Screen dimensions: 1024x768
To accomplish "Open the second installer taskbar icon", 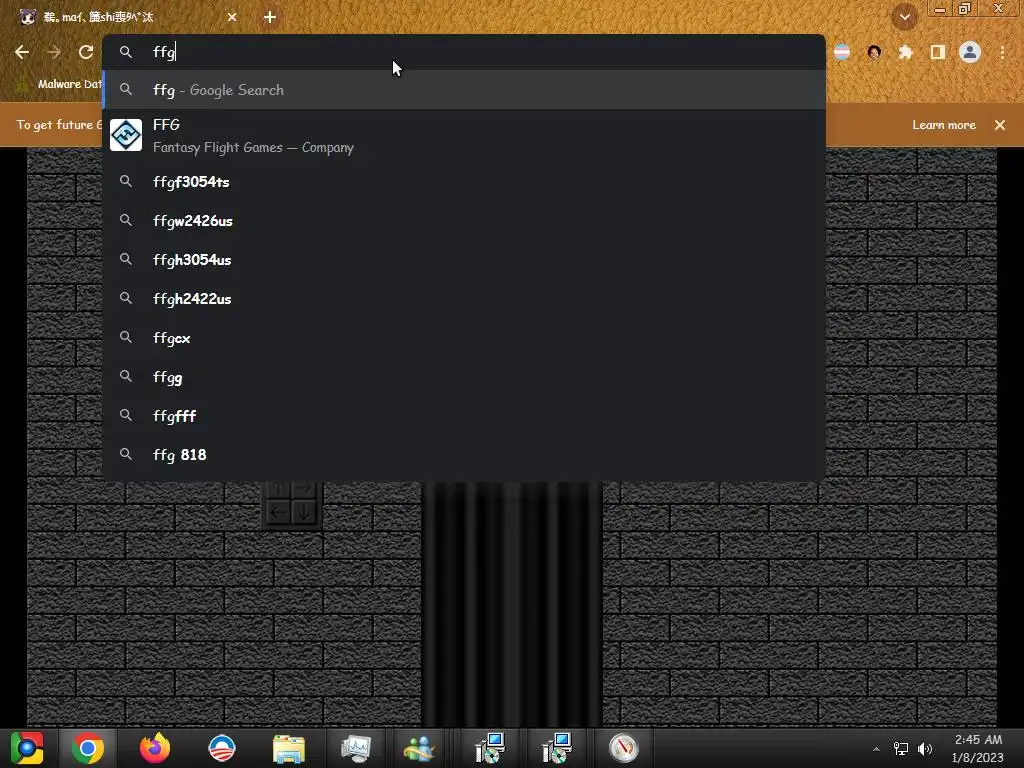I will pos(556,748).
